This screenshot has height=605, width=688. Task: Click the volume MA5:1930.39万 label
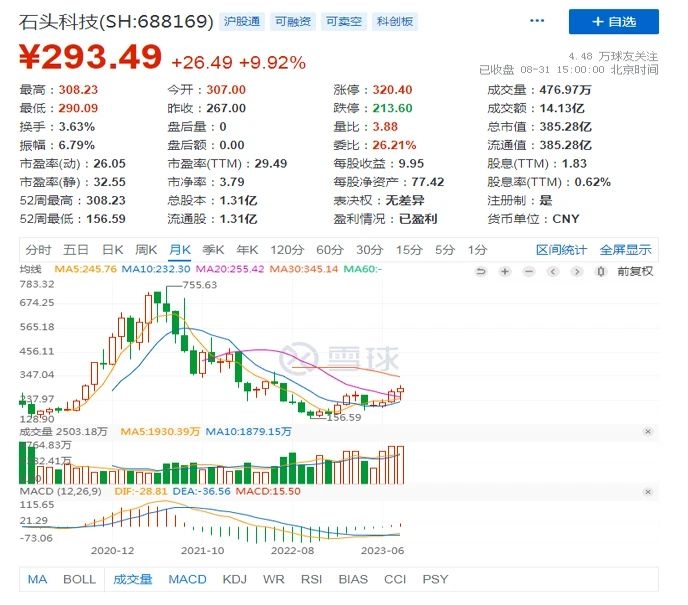160,432
